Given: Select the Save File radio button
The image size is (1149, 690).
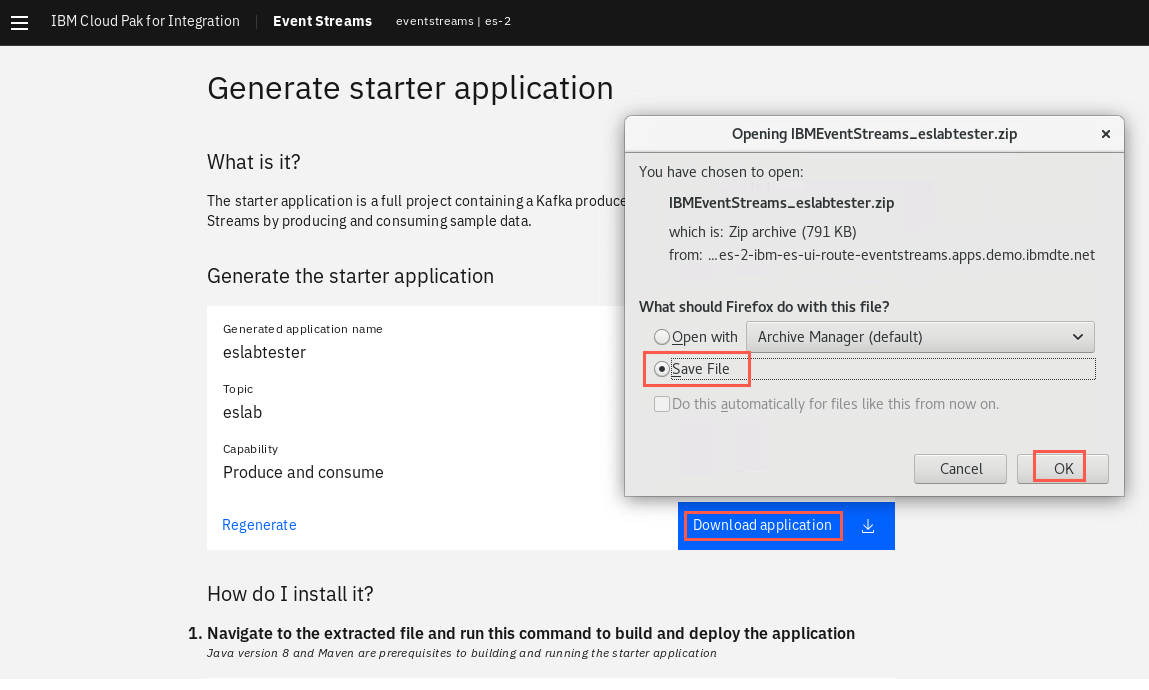Looking at the screenshot, I should tap(662, 369).
